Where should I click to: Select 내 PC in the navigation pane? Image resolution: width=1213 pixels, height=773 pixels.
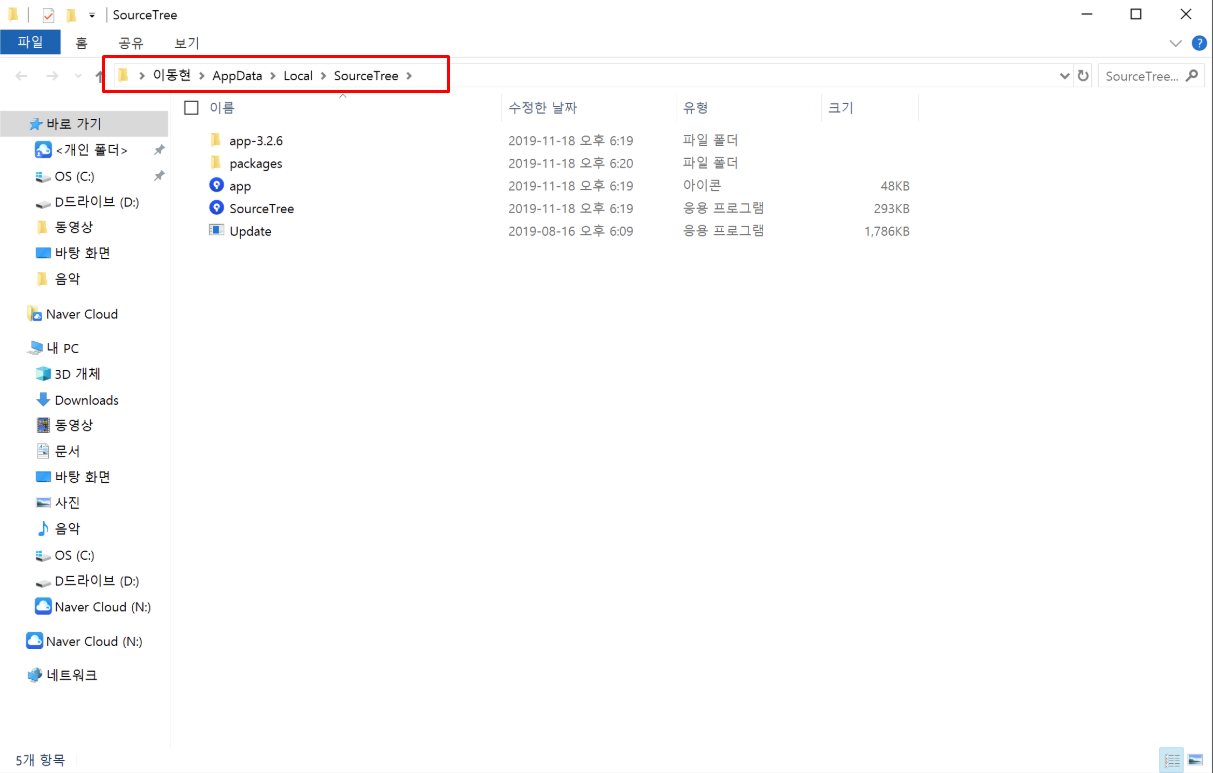tap(63, 348)
